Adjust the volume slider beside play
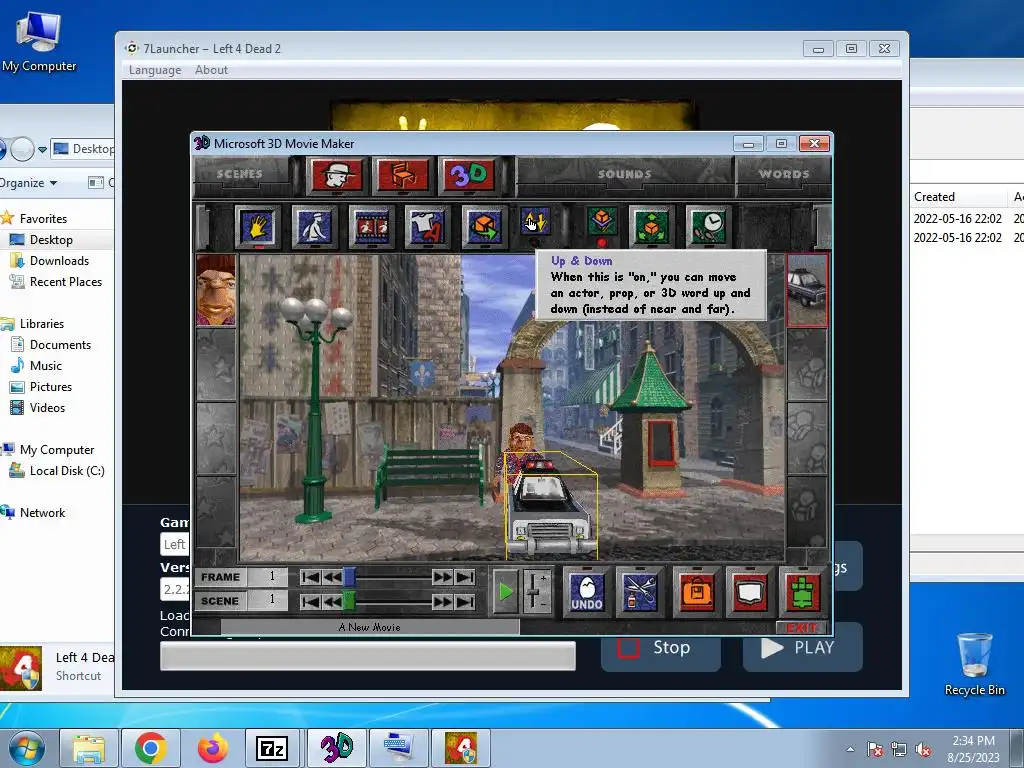 coord(536,592)
